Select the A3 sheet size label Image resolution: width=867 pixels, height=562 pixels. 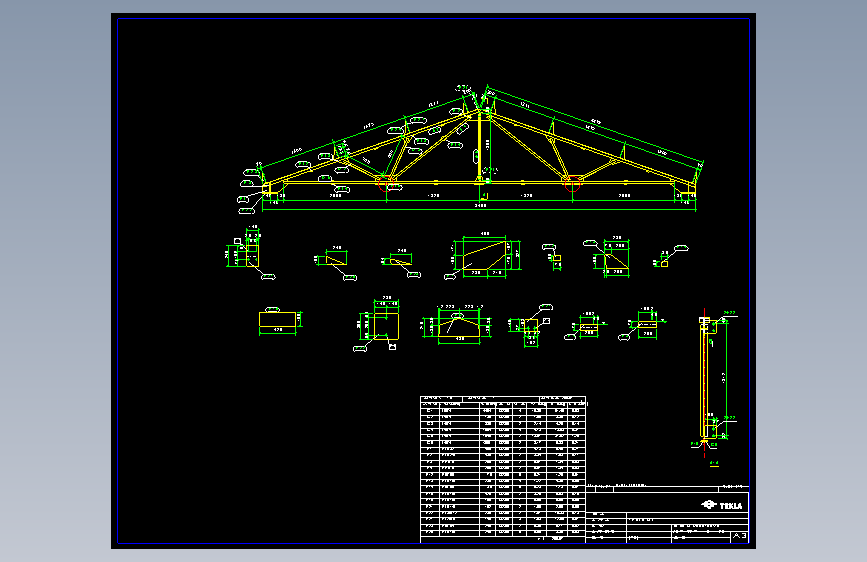pos(740,536)
